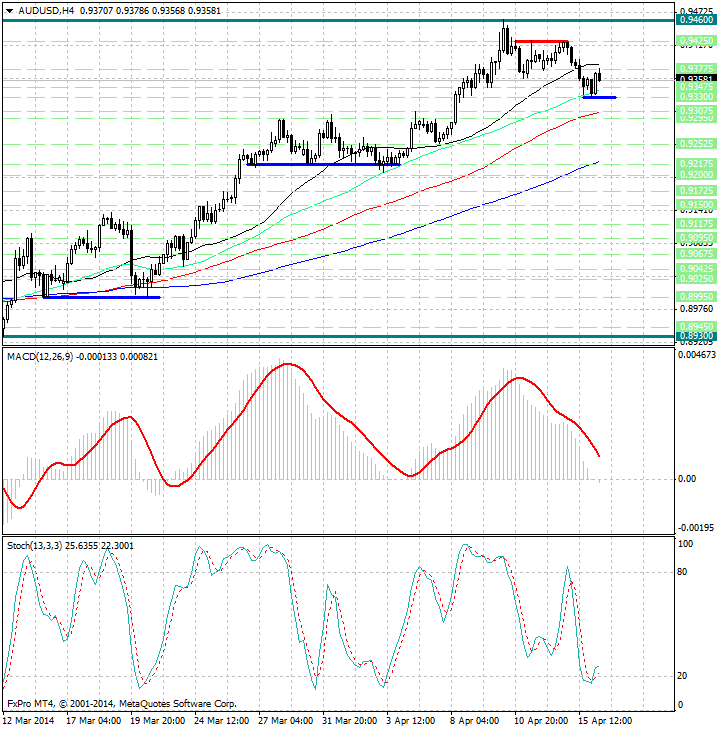Image resolution: width=717 pixels, height=729 pixels.
Task: Click the 15 Apr 12:00 time label
Action: 605,721
